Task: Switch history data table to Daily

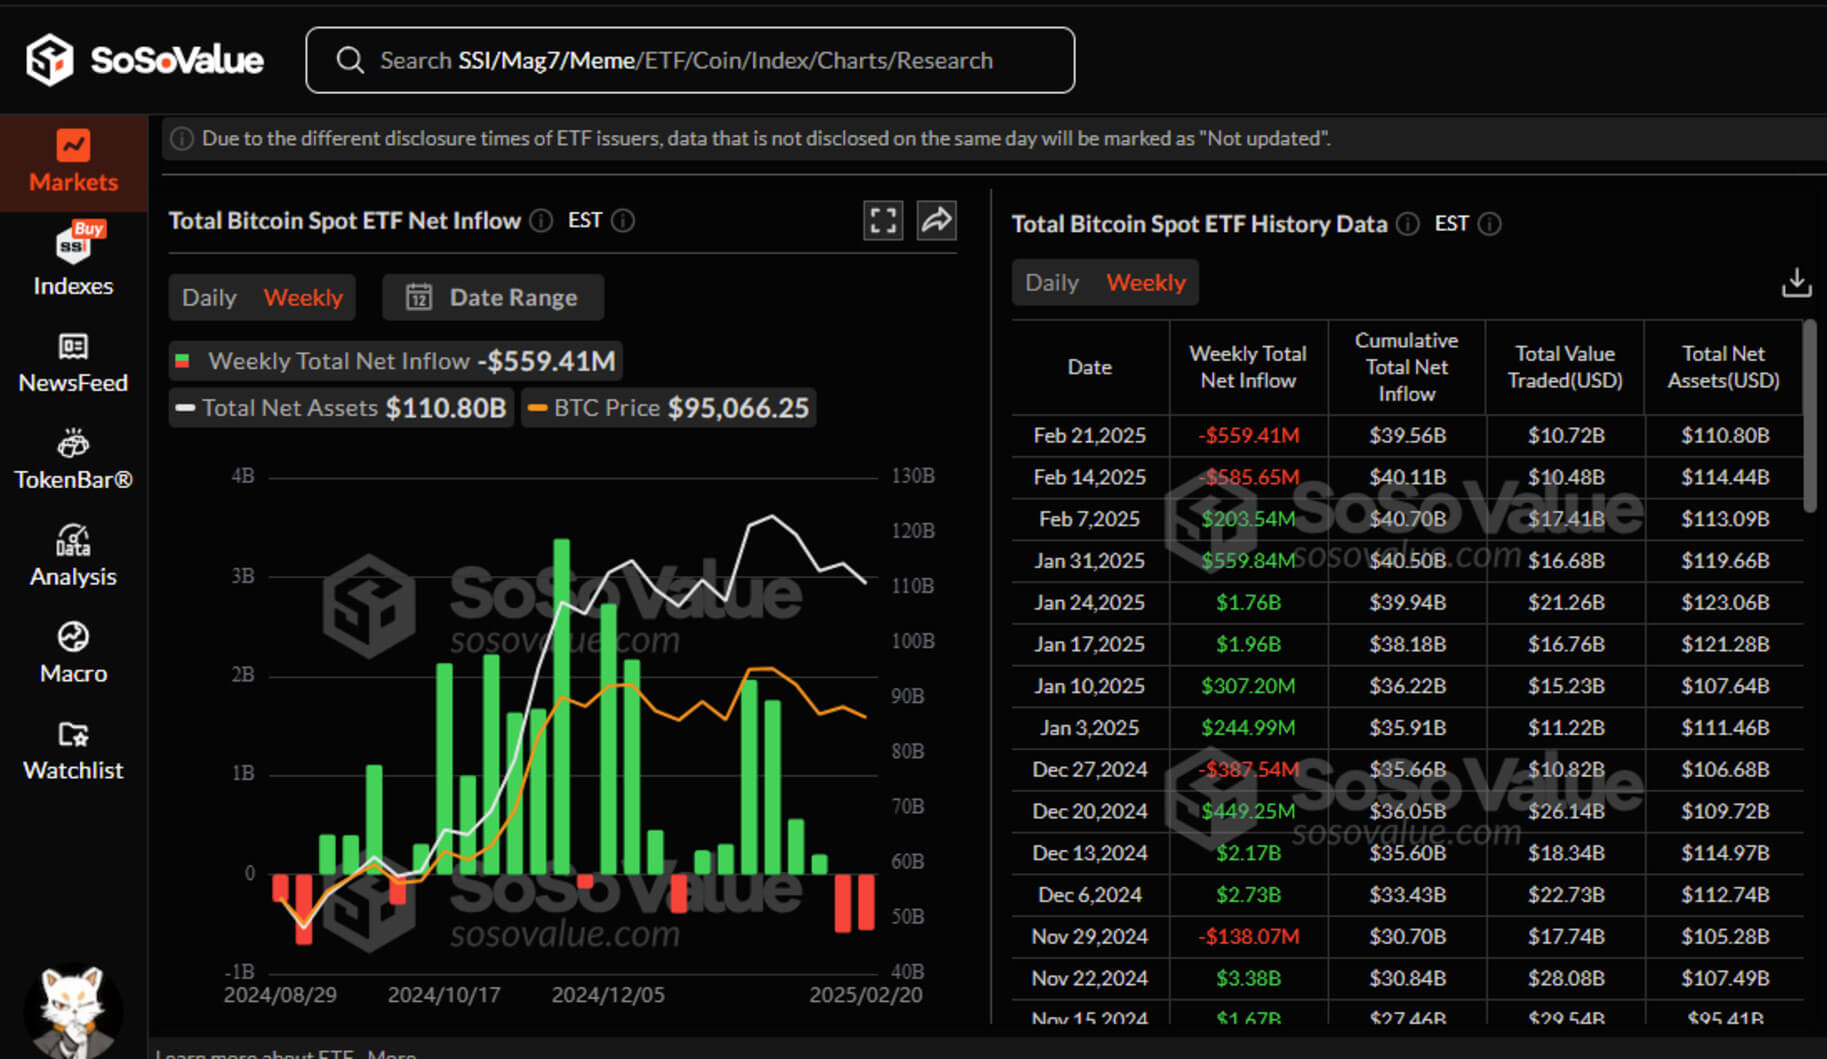Action: [x=1052, y=283]
